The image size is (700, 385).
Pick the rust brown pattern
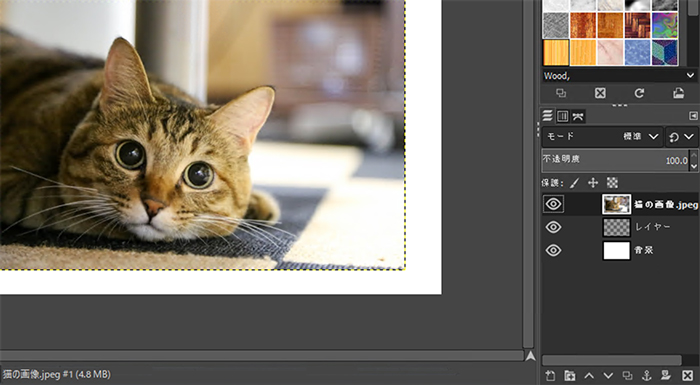583,25
